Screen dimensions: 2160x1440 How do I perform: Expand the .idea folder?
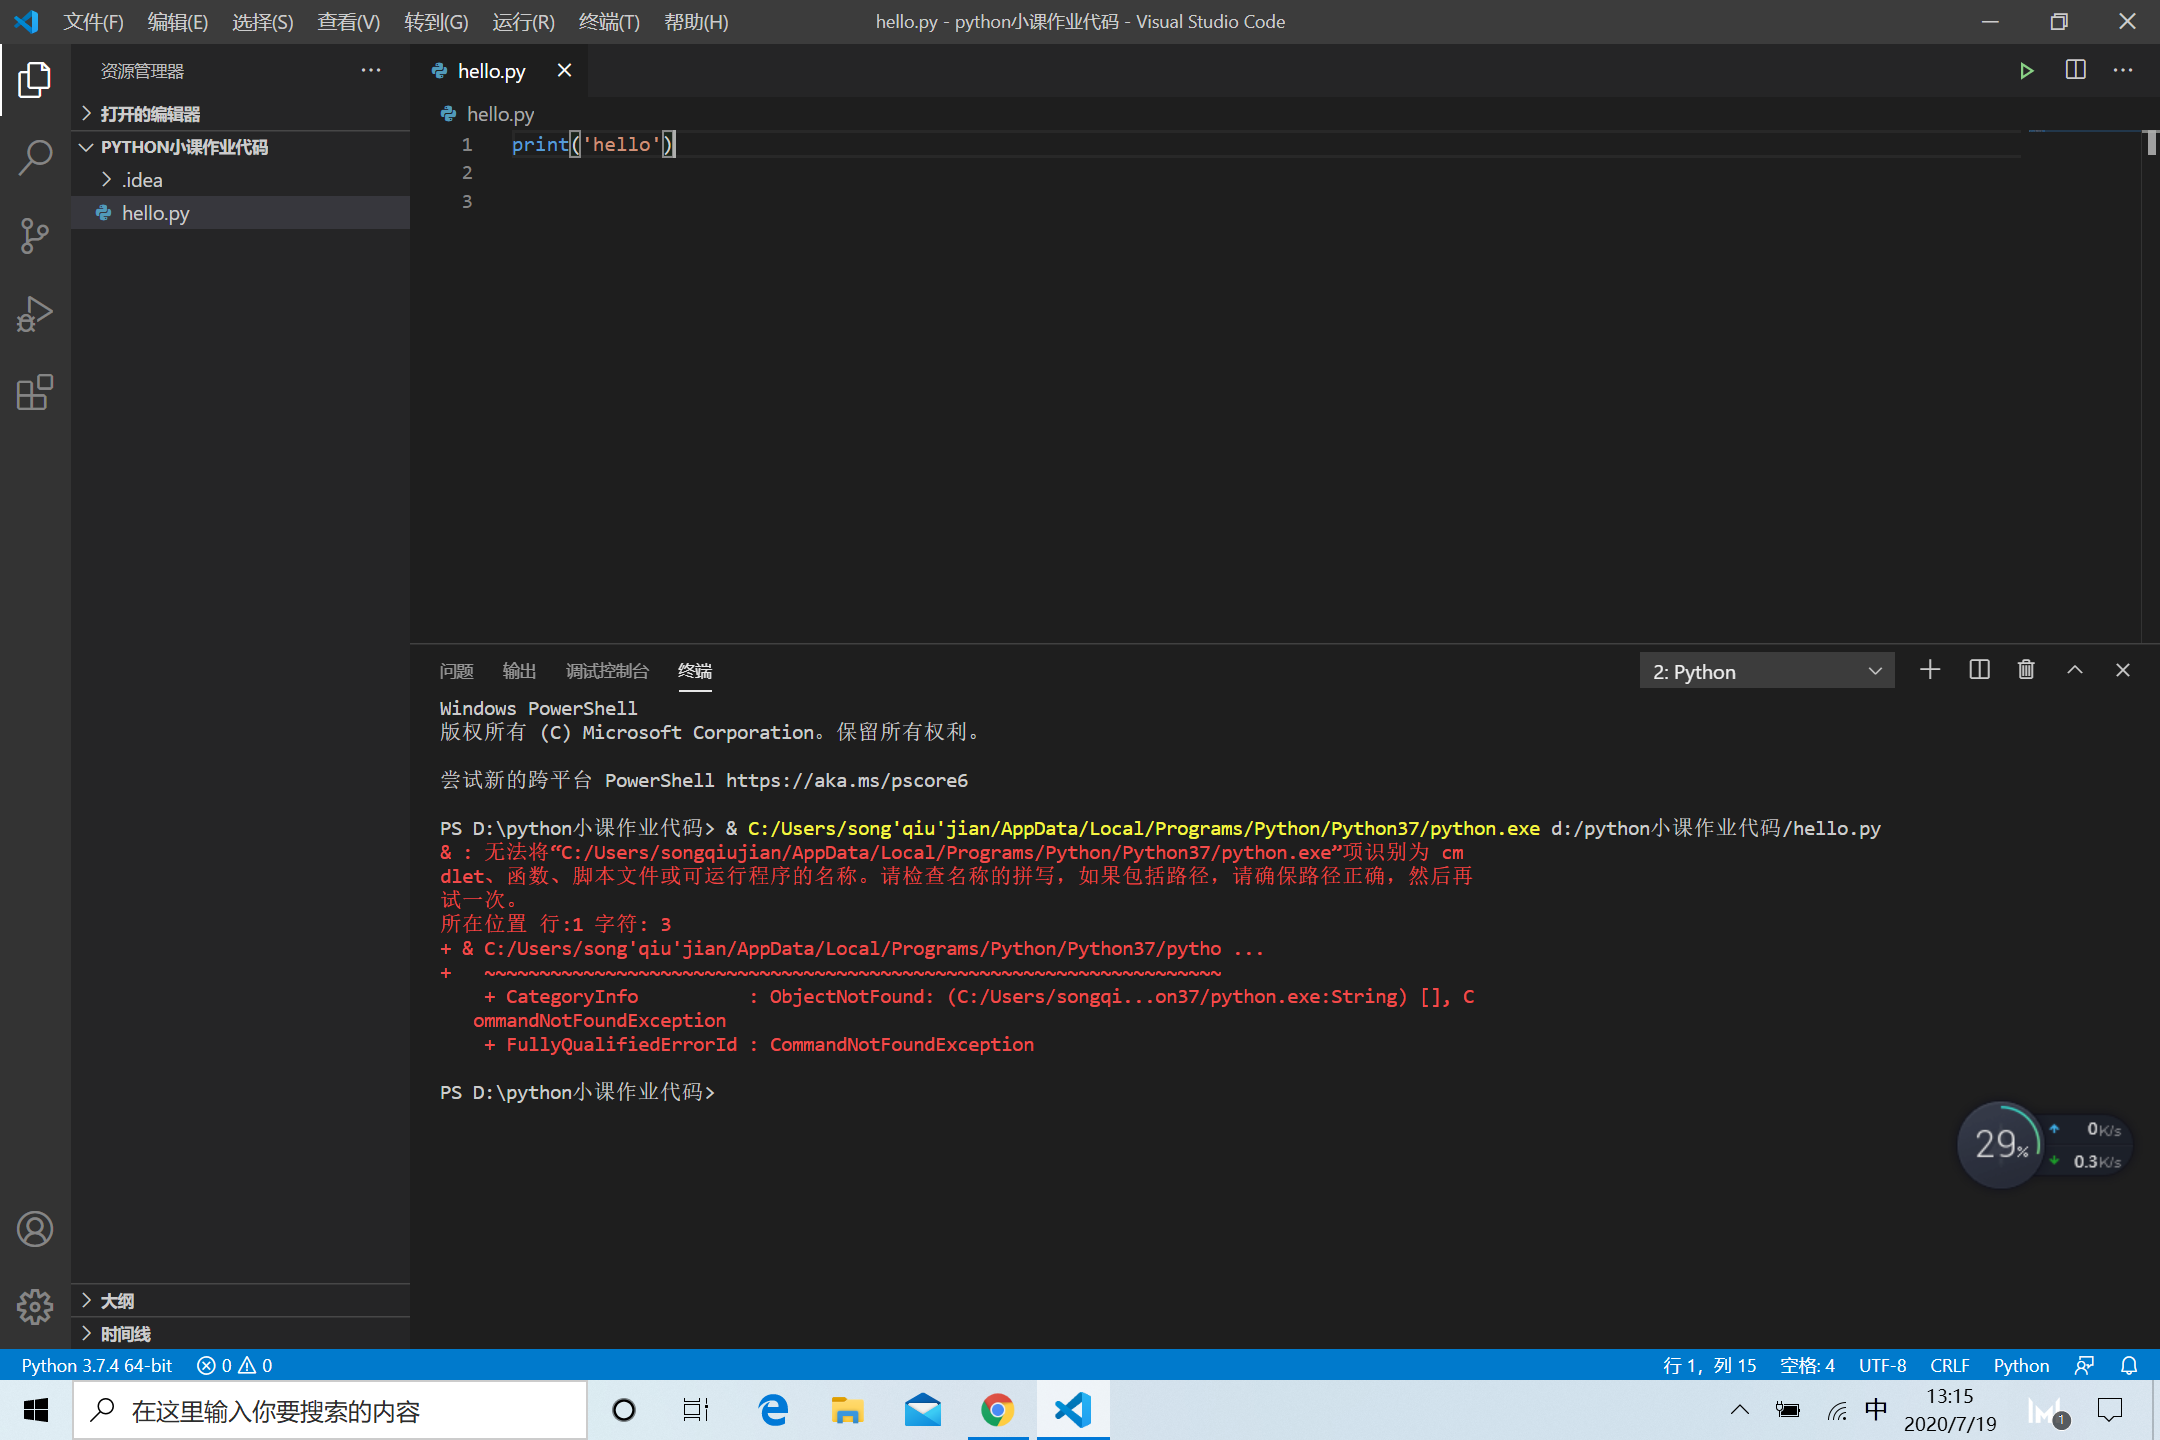(x=141, y=180)
